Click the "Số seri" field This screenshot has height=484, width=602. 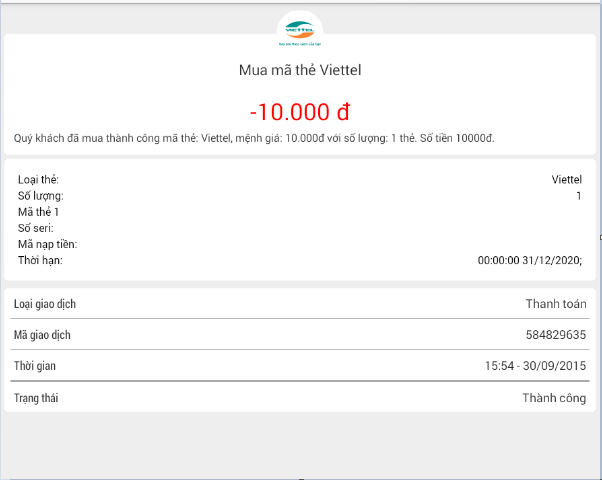35,228
